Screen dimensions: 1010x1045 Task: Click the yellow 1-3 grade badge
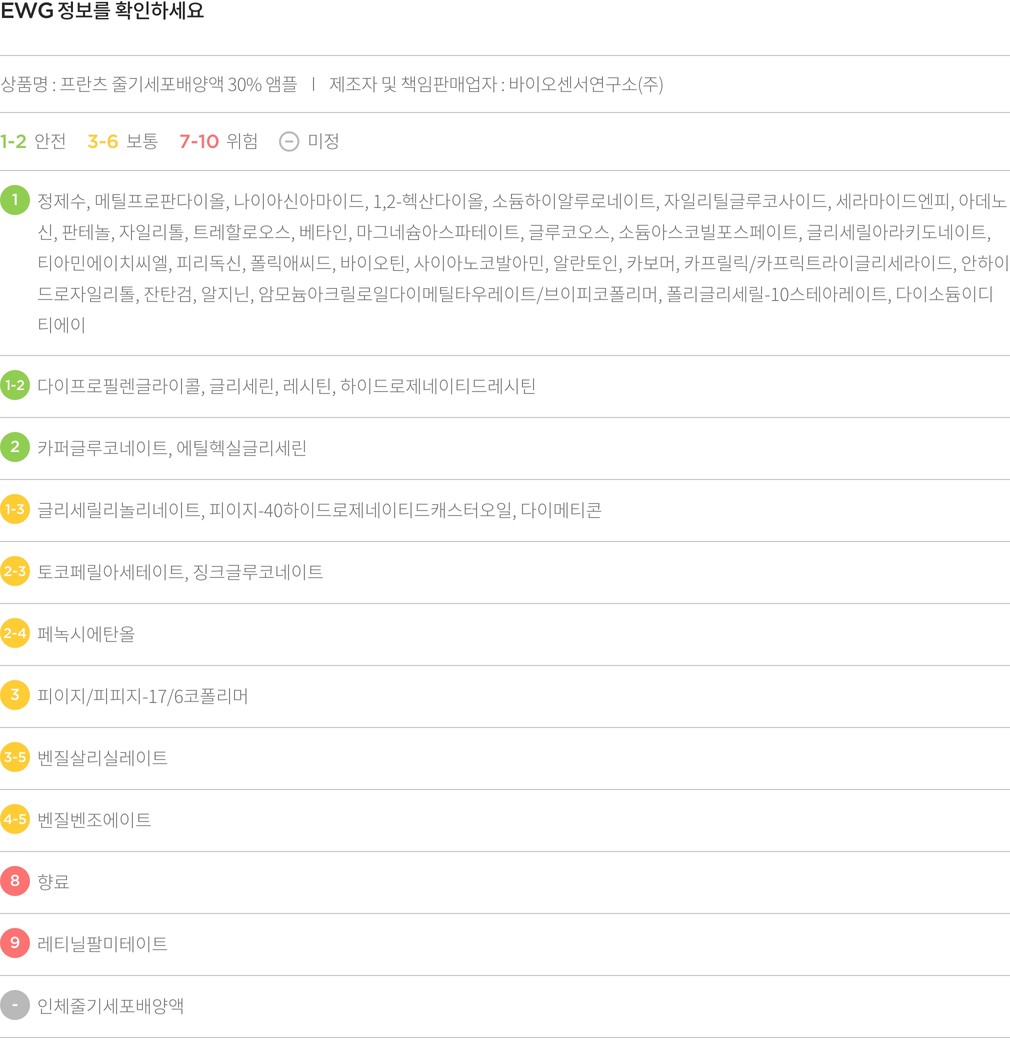[15, 509]
